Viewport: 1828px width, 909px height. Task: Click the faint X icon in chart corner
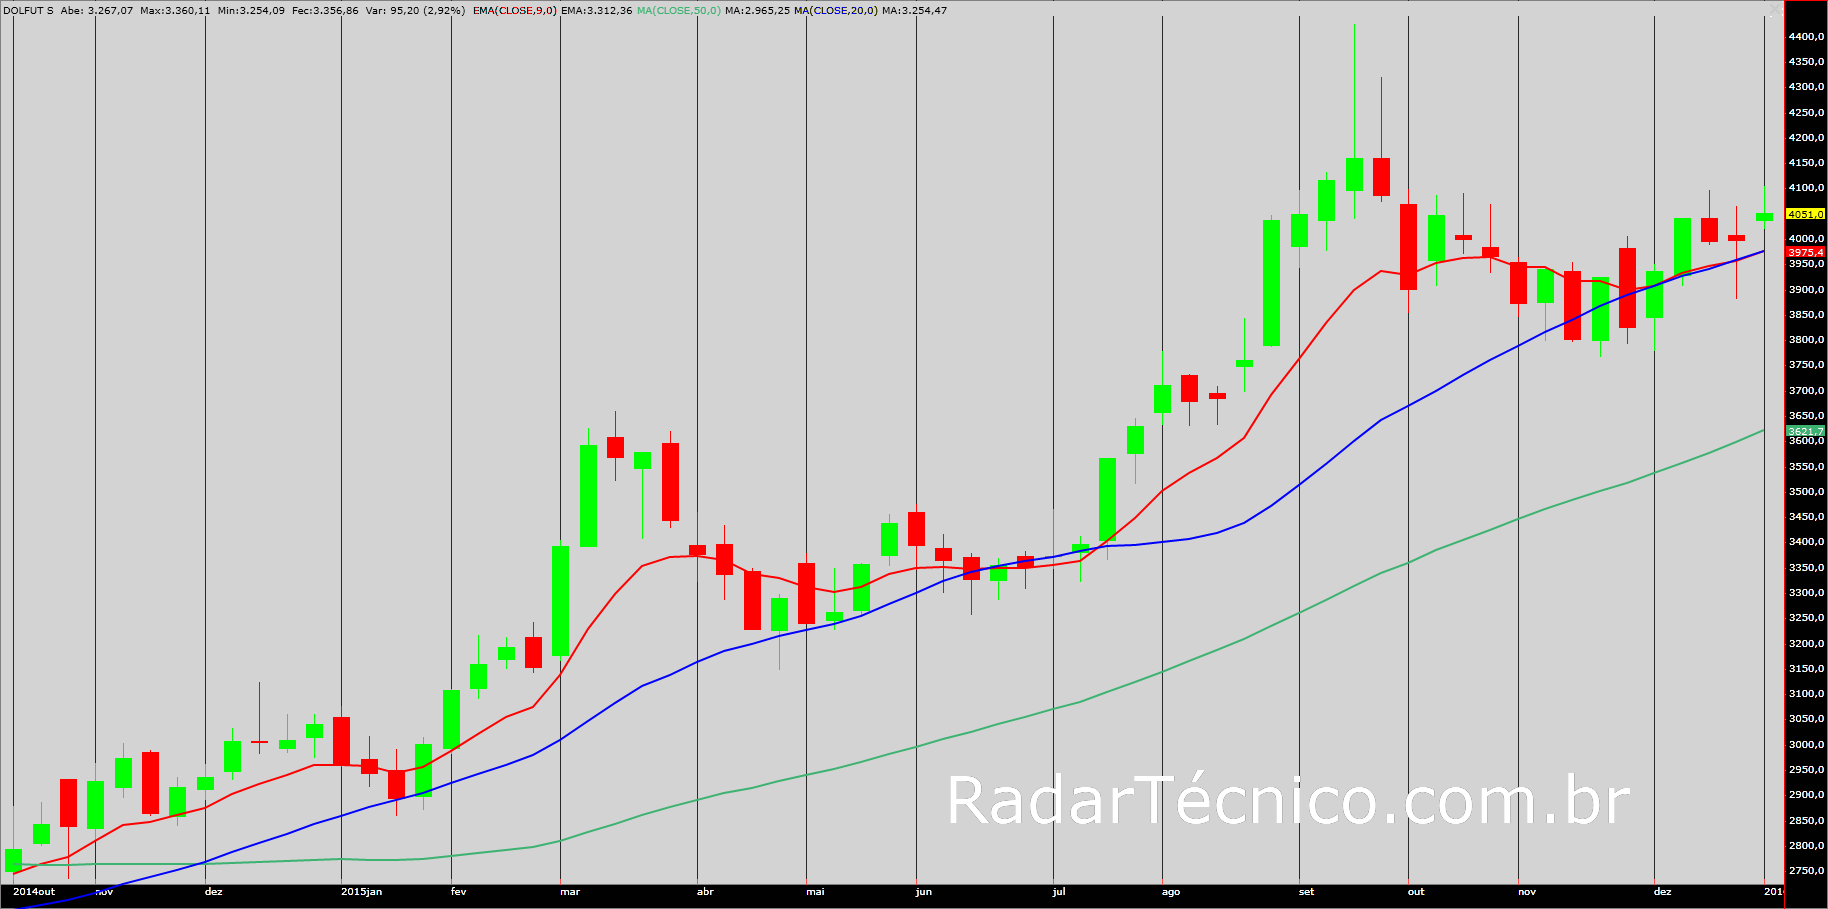(x=1774, y=10)
